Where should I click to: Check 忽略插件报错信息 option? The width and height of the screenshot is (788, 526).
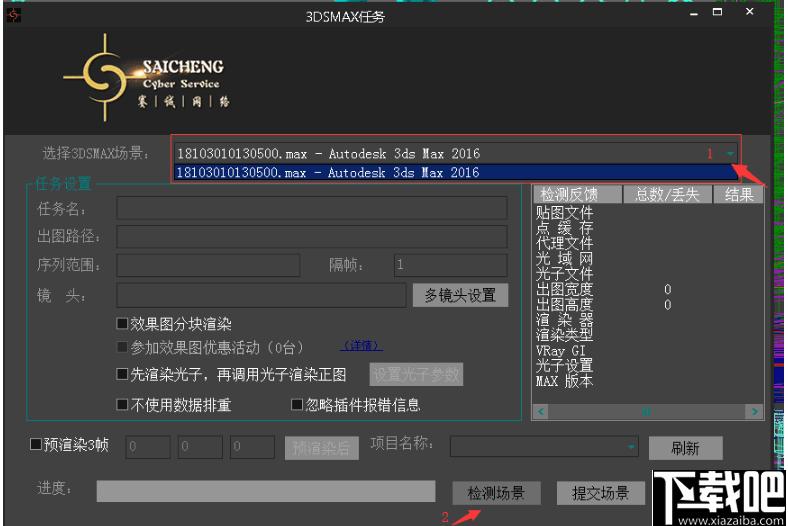tap(297, 404)
